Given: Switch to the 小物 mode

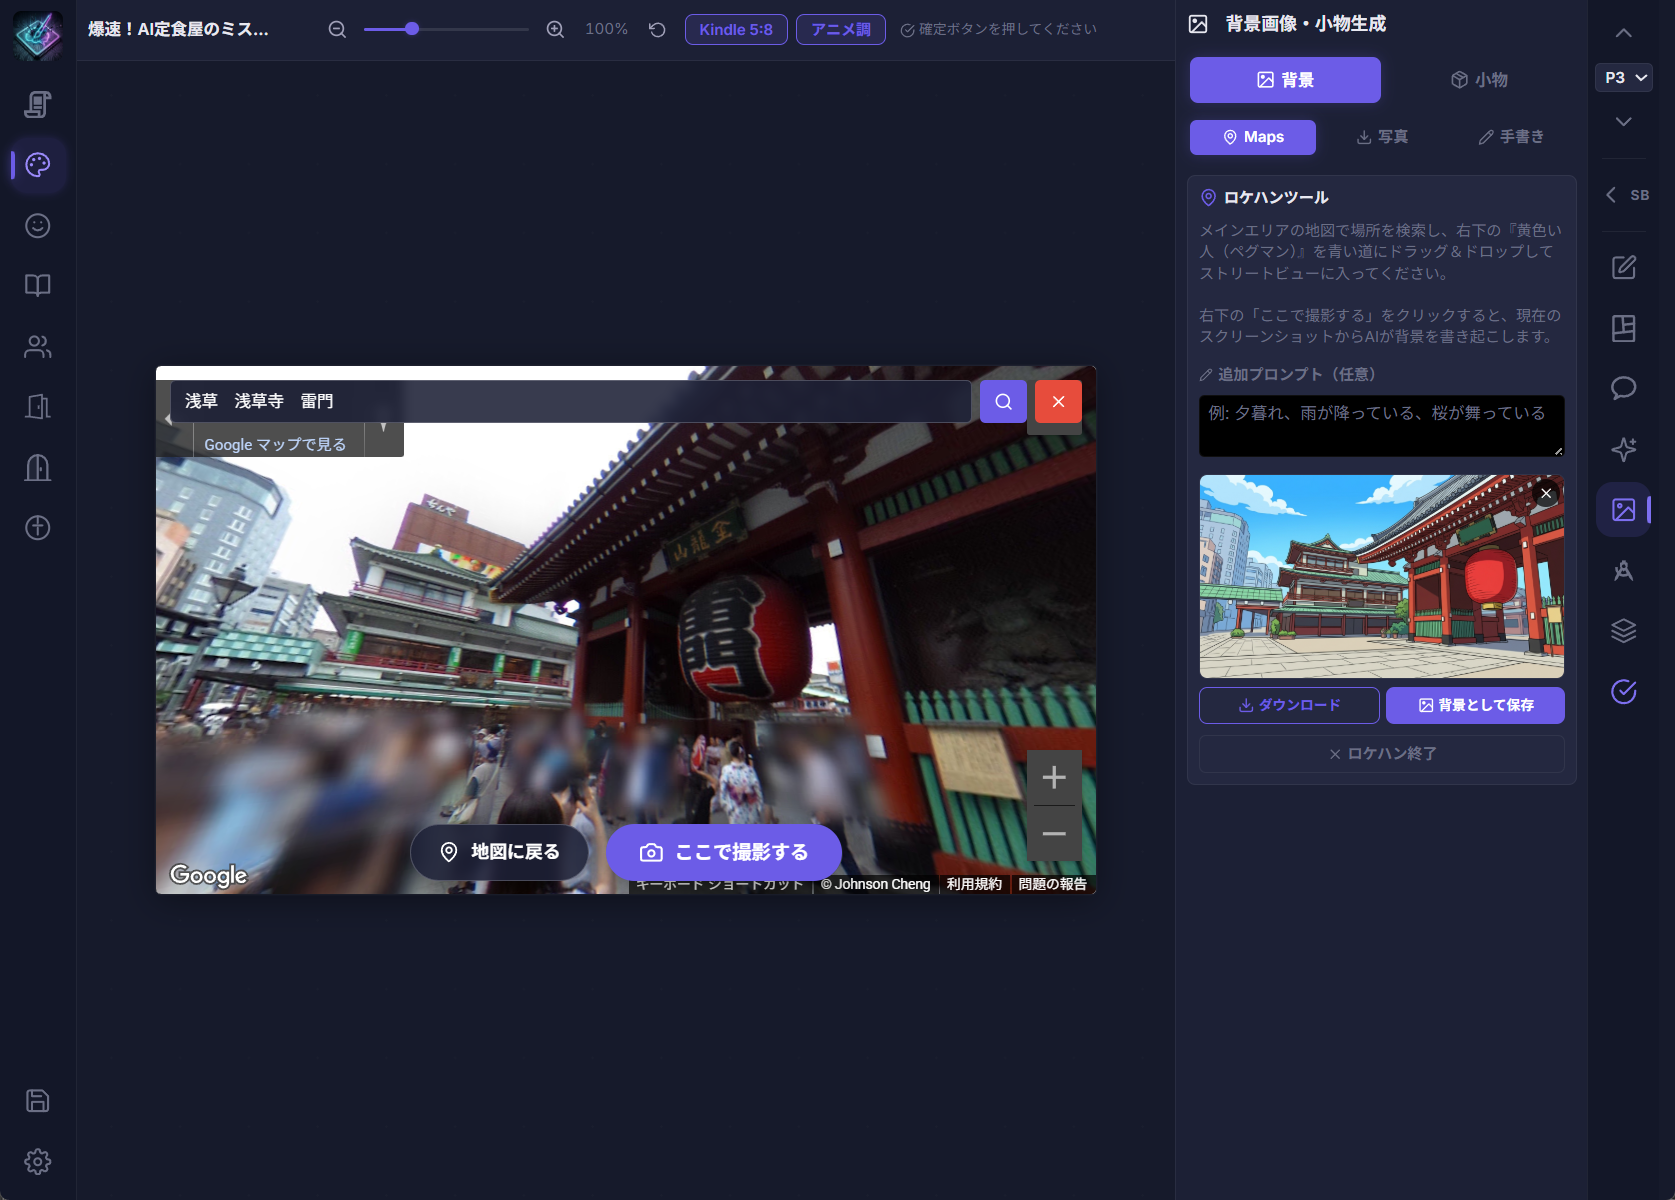Looking at the screenshot, I should click(x=1479, y=80).
